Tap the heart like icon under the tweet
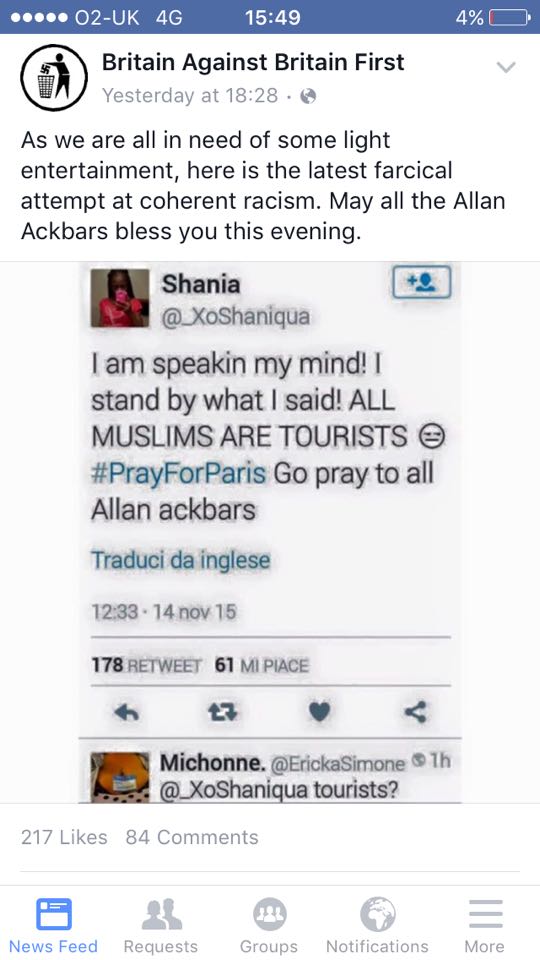This screenshot has width=540, height=960. click(x=319, y=711)
